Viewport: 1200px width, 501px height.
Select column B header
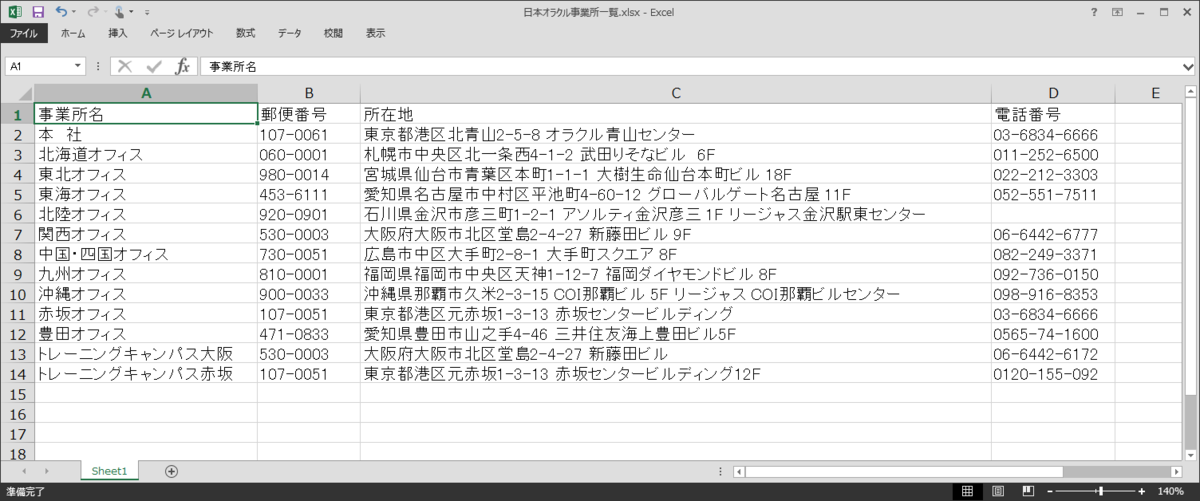point(309,93)
